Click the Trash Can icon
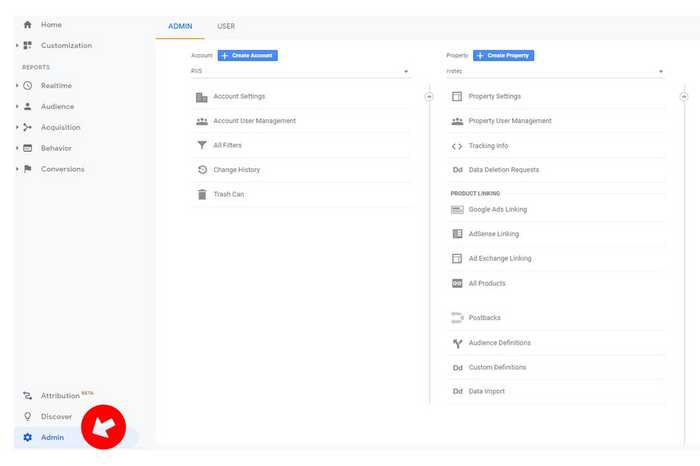This screenshot has width=700, height=466. [202, 194]
